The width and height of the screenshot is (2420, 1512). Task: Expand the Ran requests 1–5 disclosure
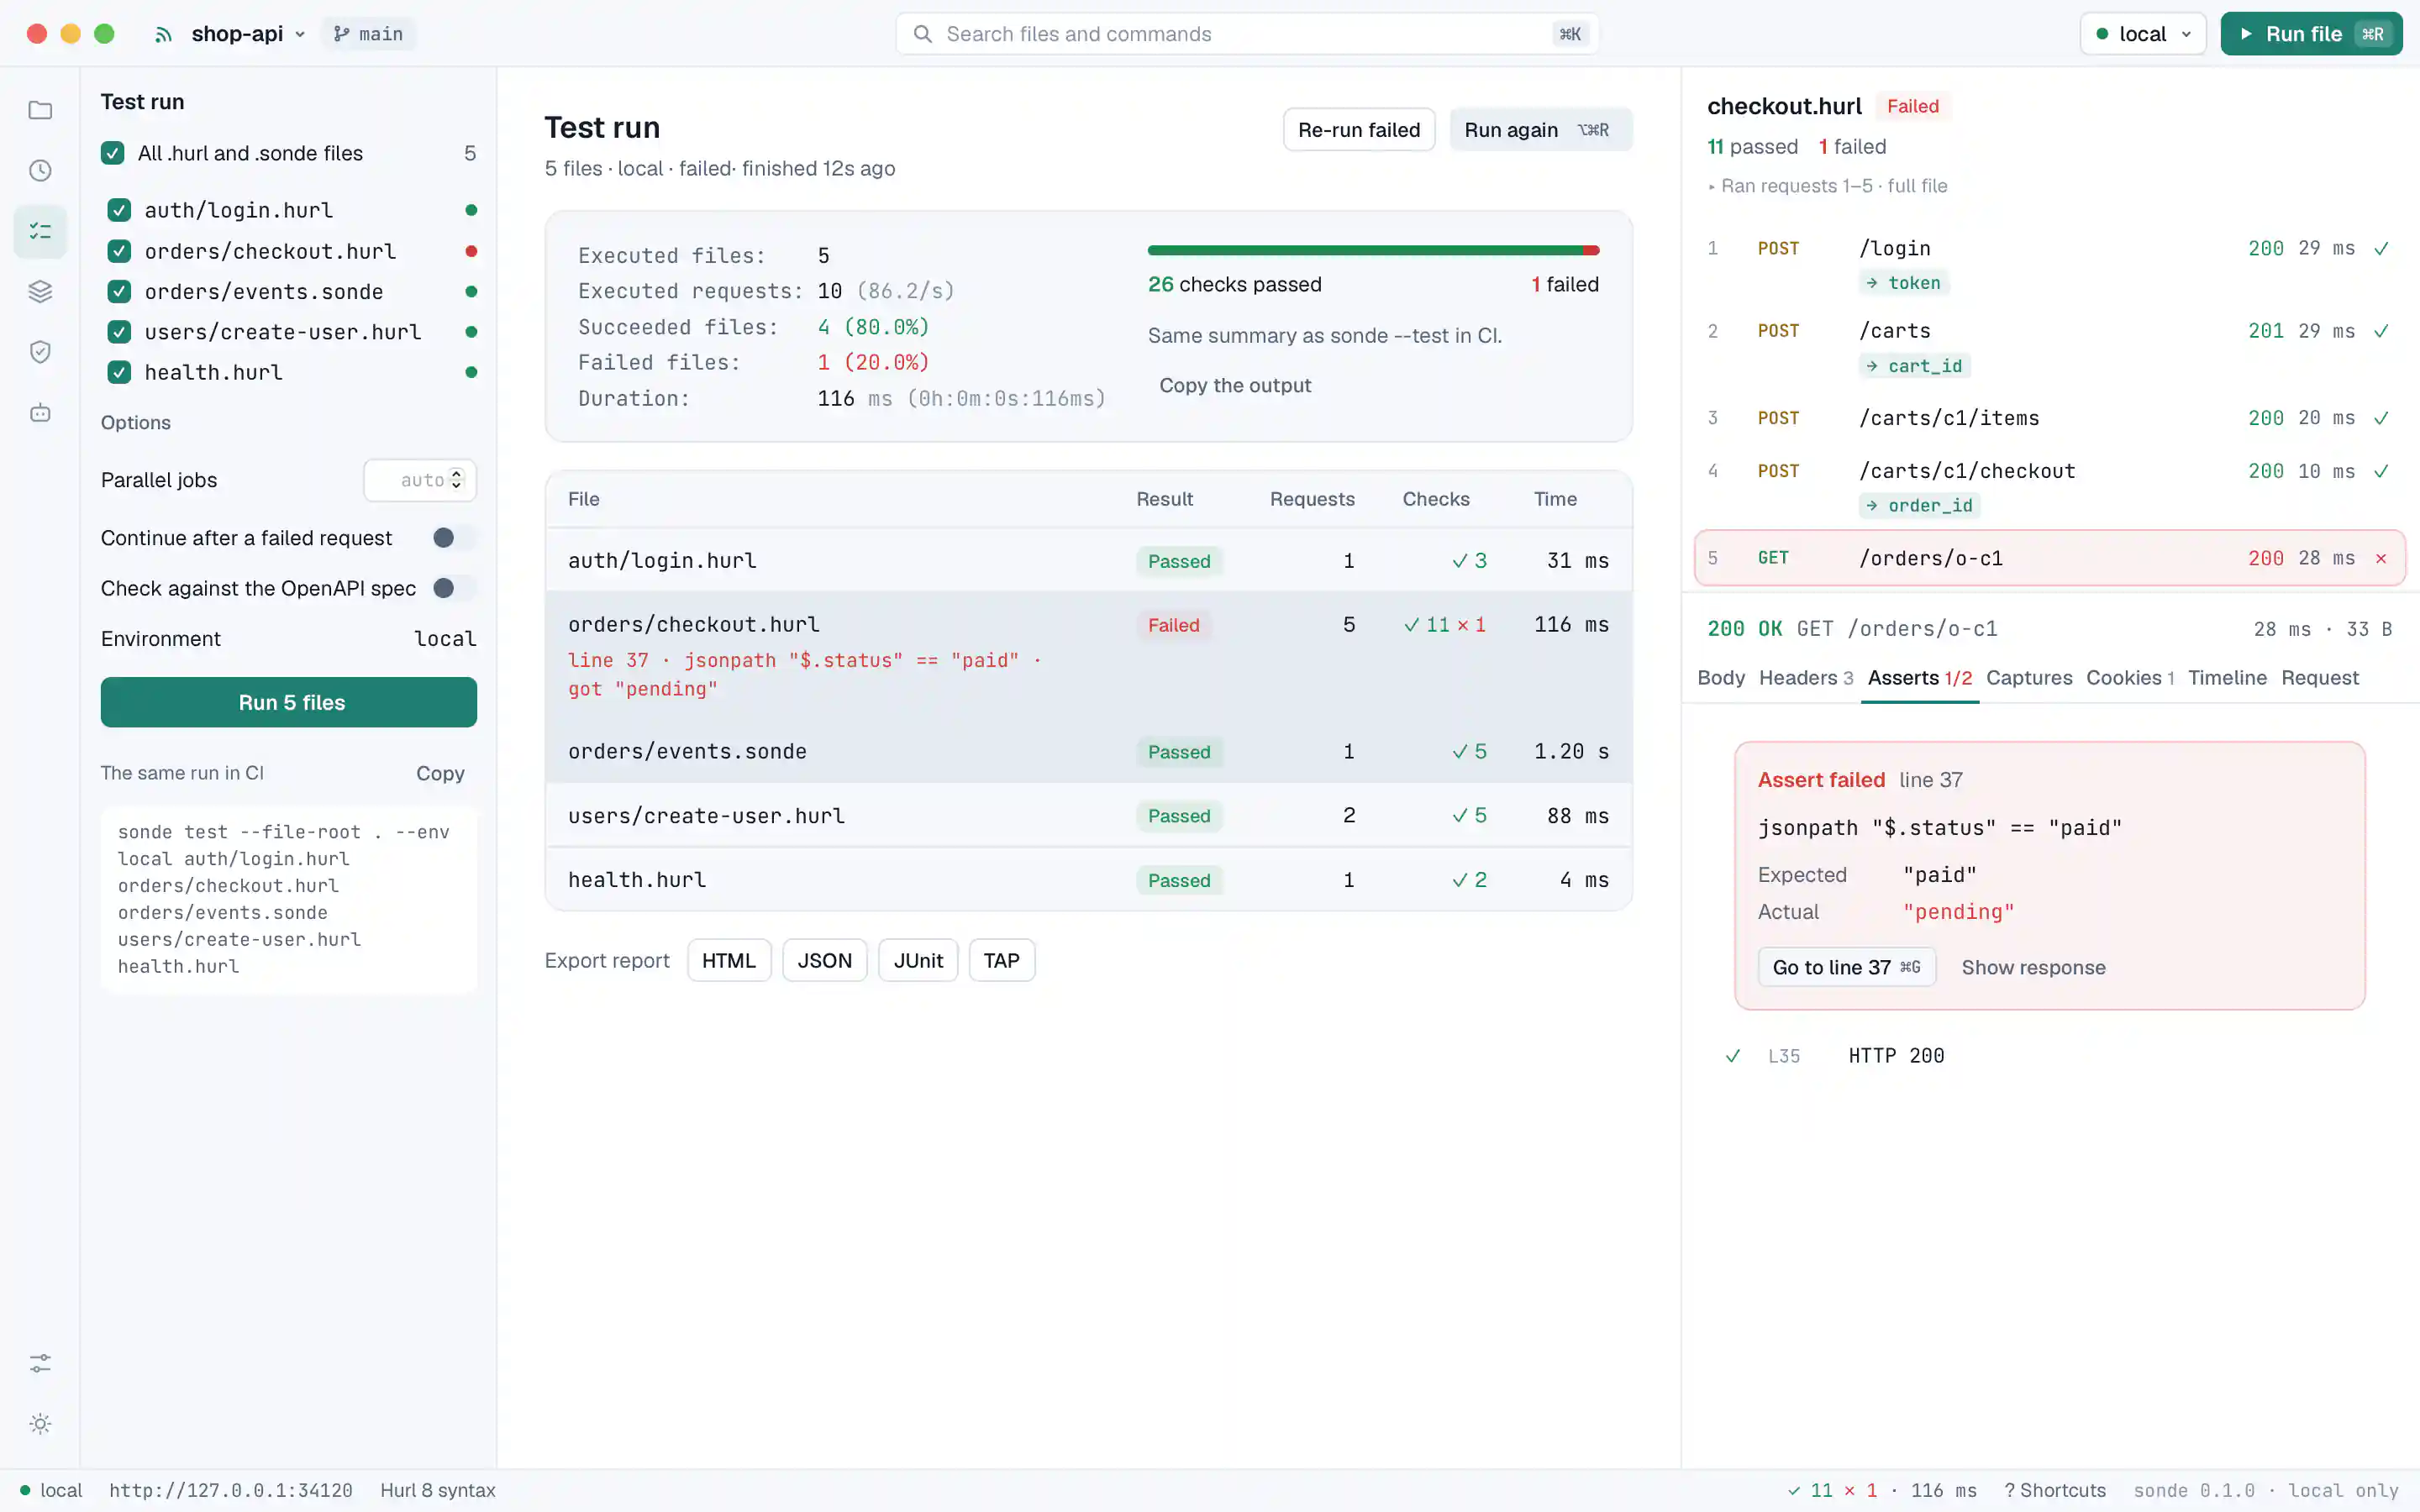[x=1827, y=186]
